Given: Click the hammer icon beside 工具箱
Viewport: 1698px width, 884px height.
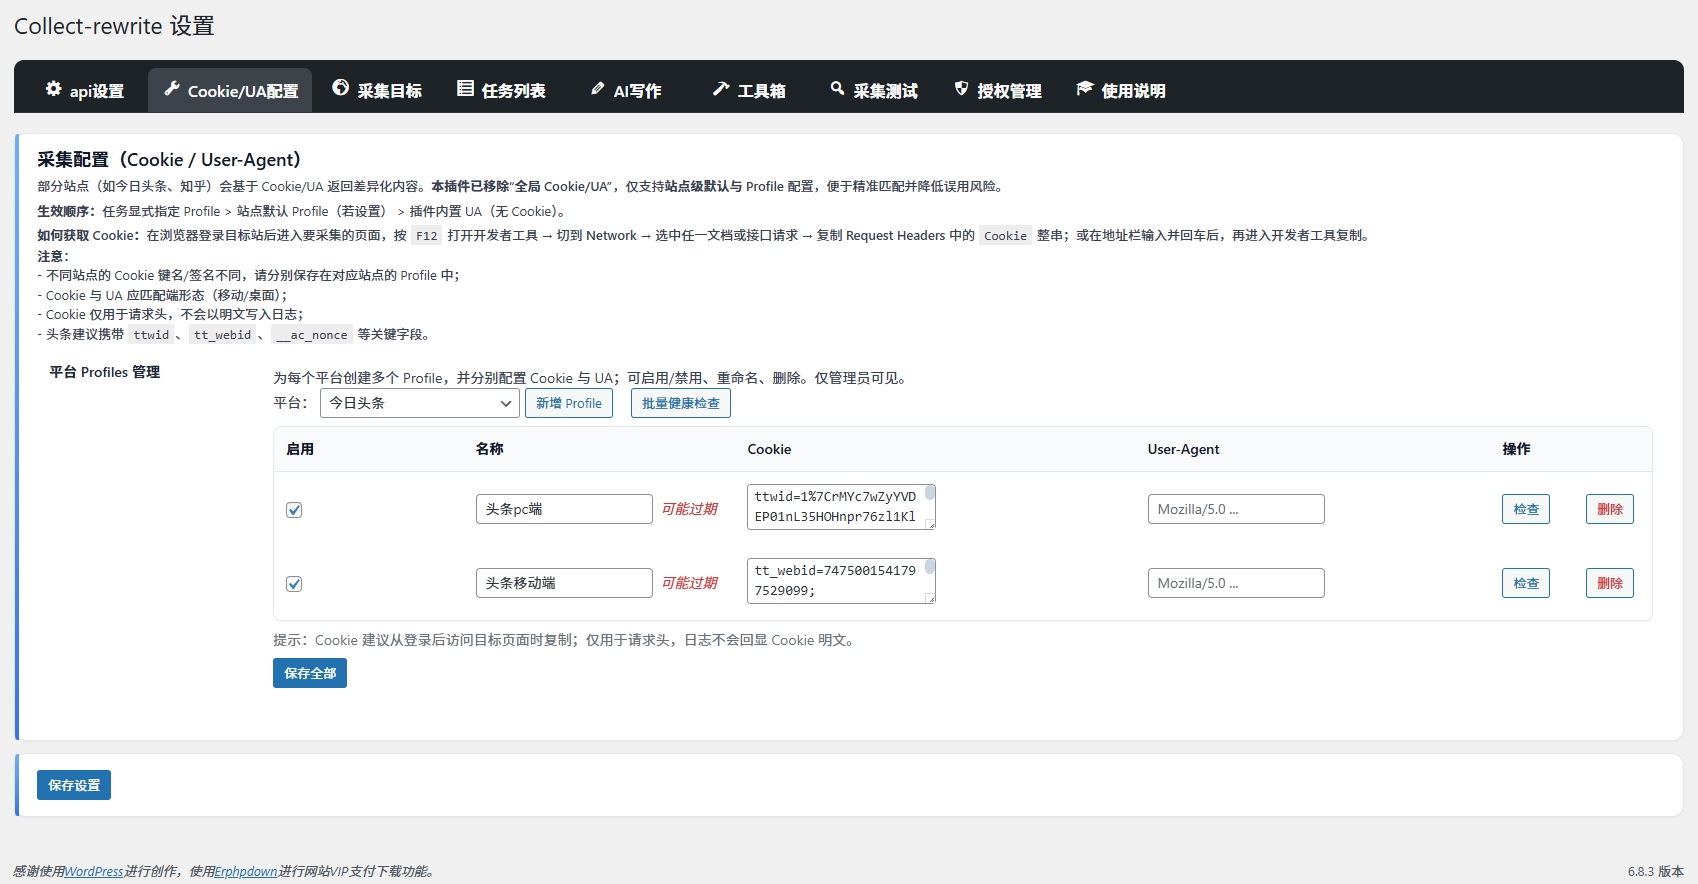Looking at the screenshot, I should [721, 89].
